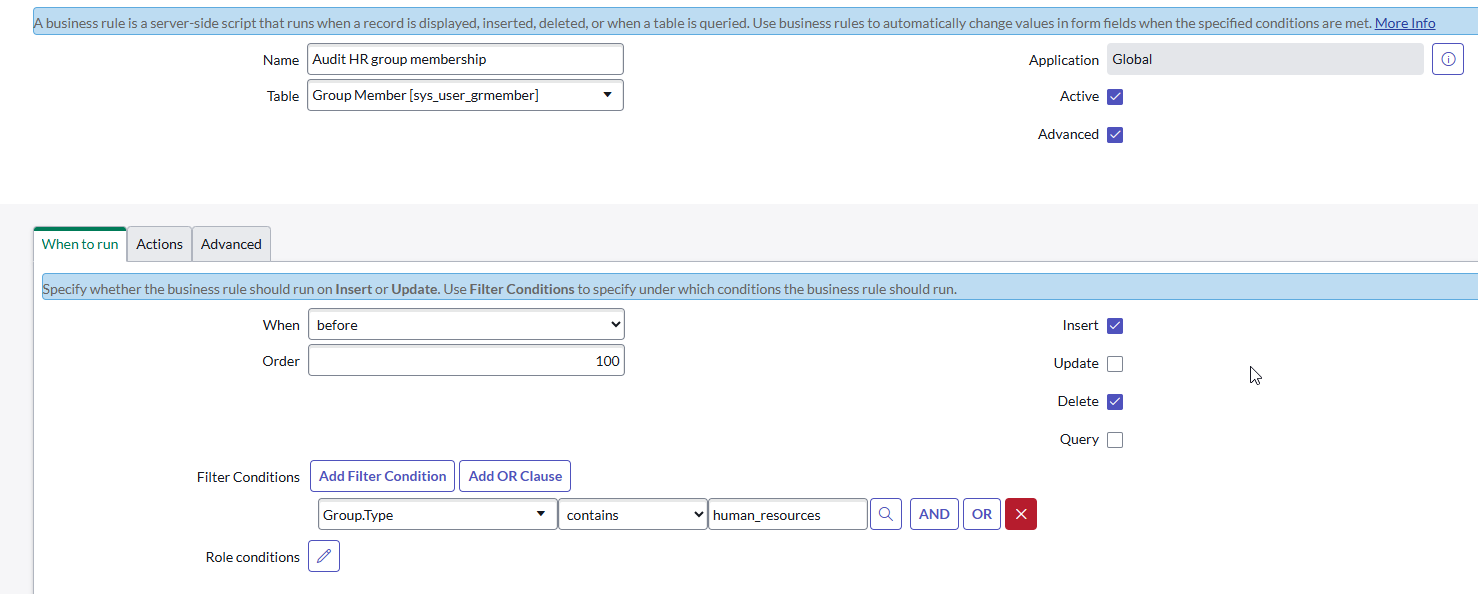Image resolution: width=1478 pixels, height=594 pixels.
Task: Enable the Update checkbox
Action: click(1115, 363)
